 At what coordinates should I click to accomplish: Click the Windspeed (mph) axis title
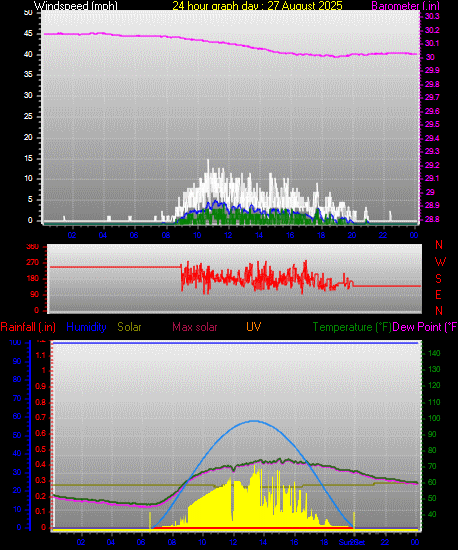coord(75,5)
